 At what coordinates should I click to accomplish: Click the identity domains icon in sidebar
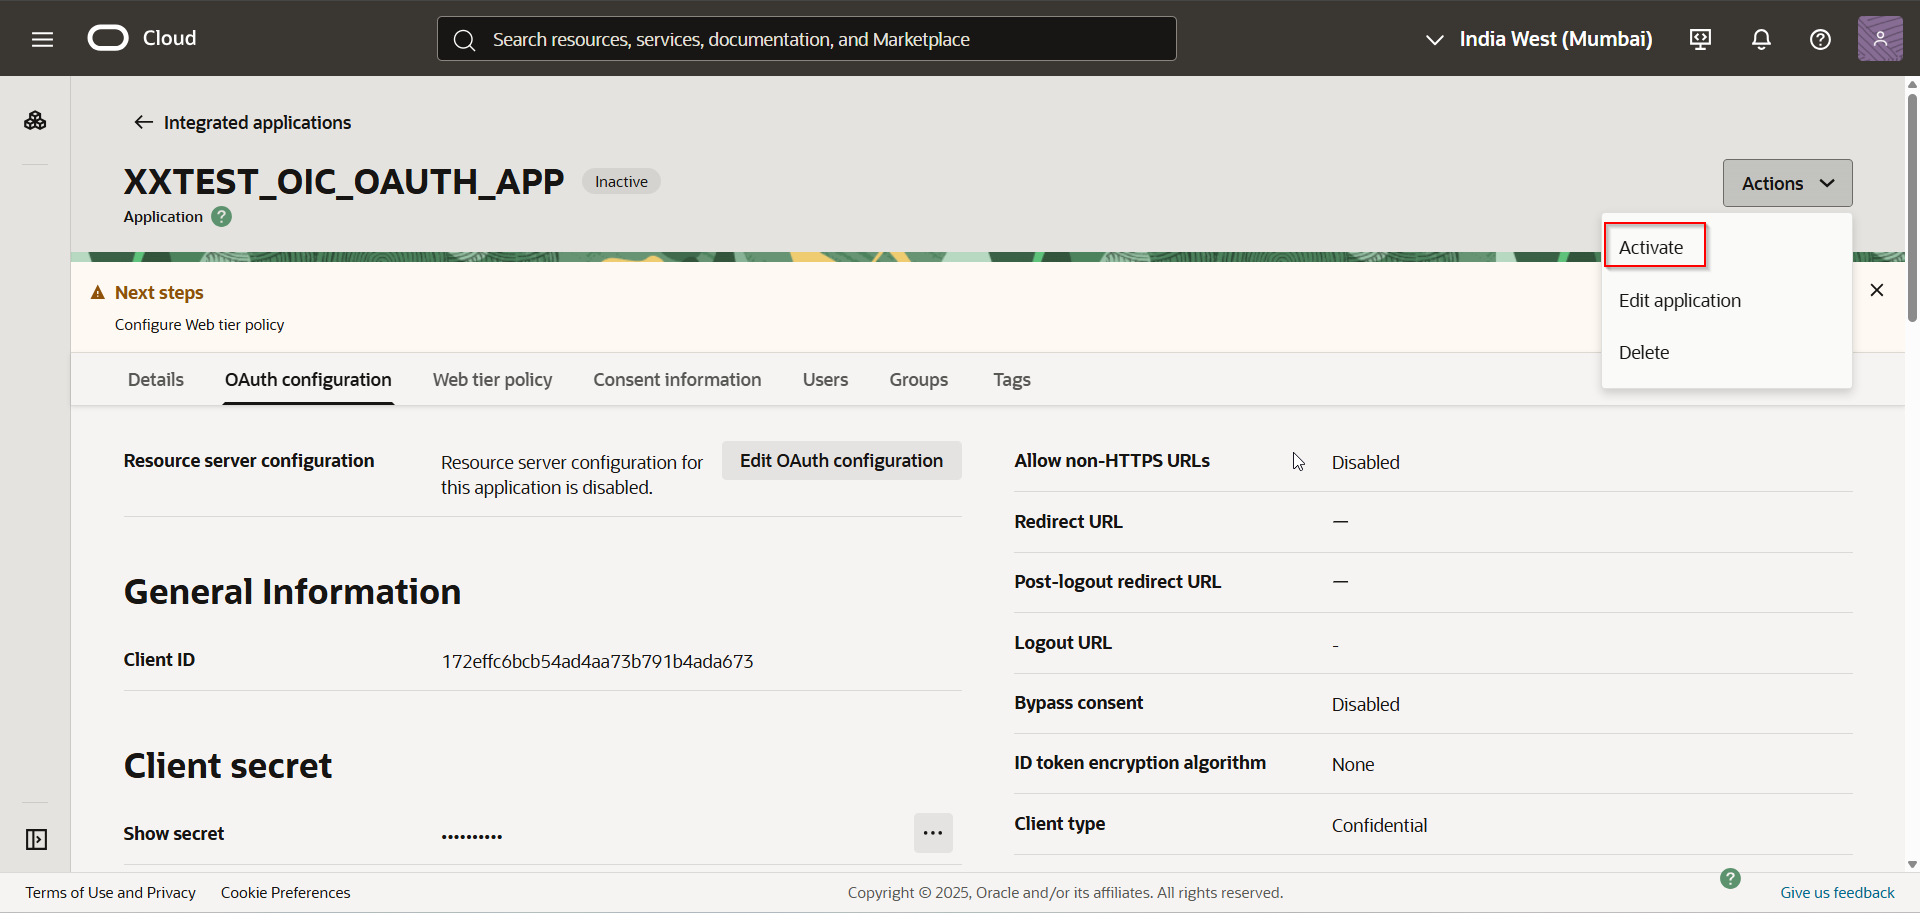pos(35,119)
